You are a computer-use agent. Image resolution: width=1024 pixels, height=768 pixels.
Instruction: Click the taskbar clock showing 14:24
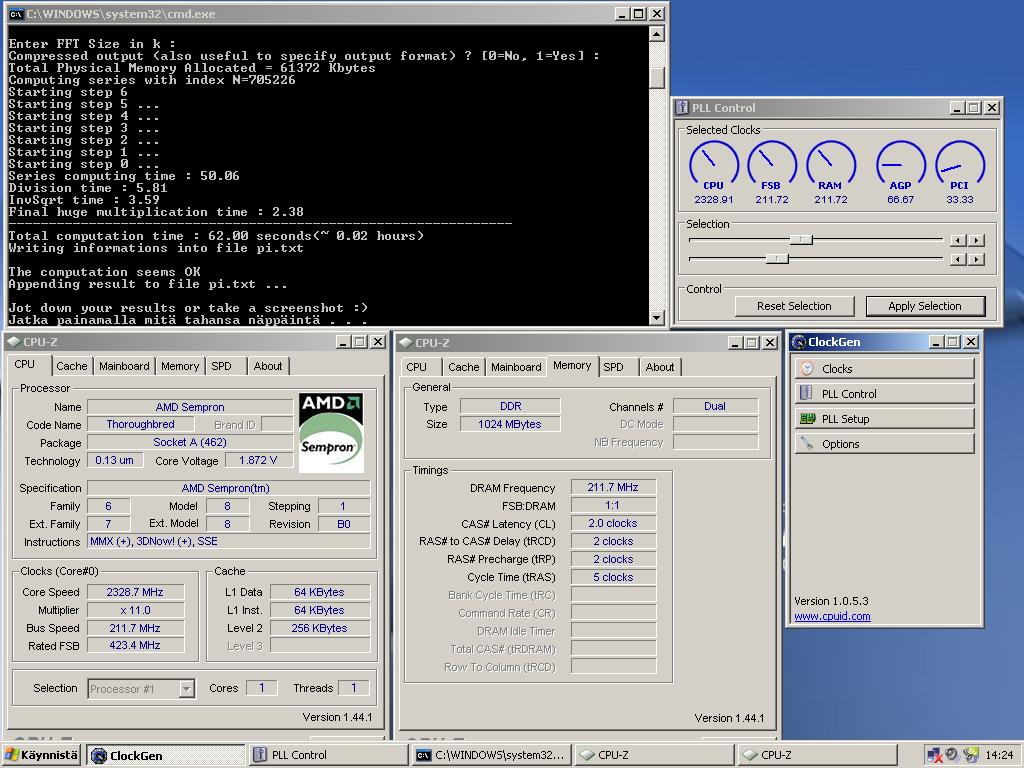click(999, 755)
